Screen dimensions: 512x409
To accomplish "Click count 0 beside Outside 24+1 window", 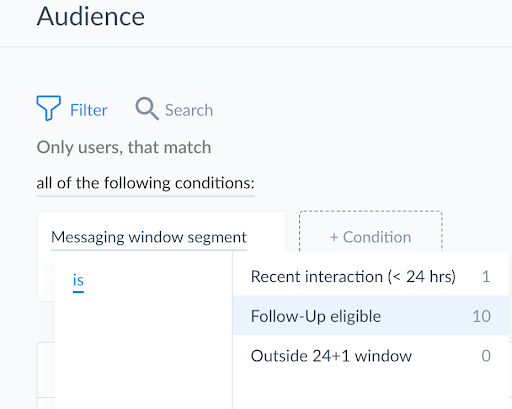I will 486,356.
